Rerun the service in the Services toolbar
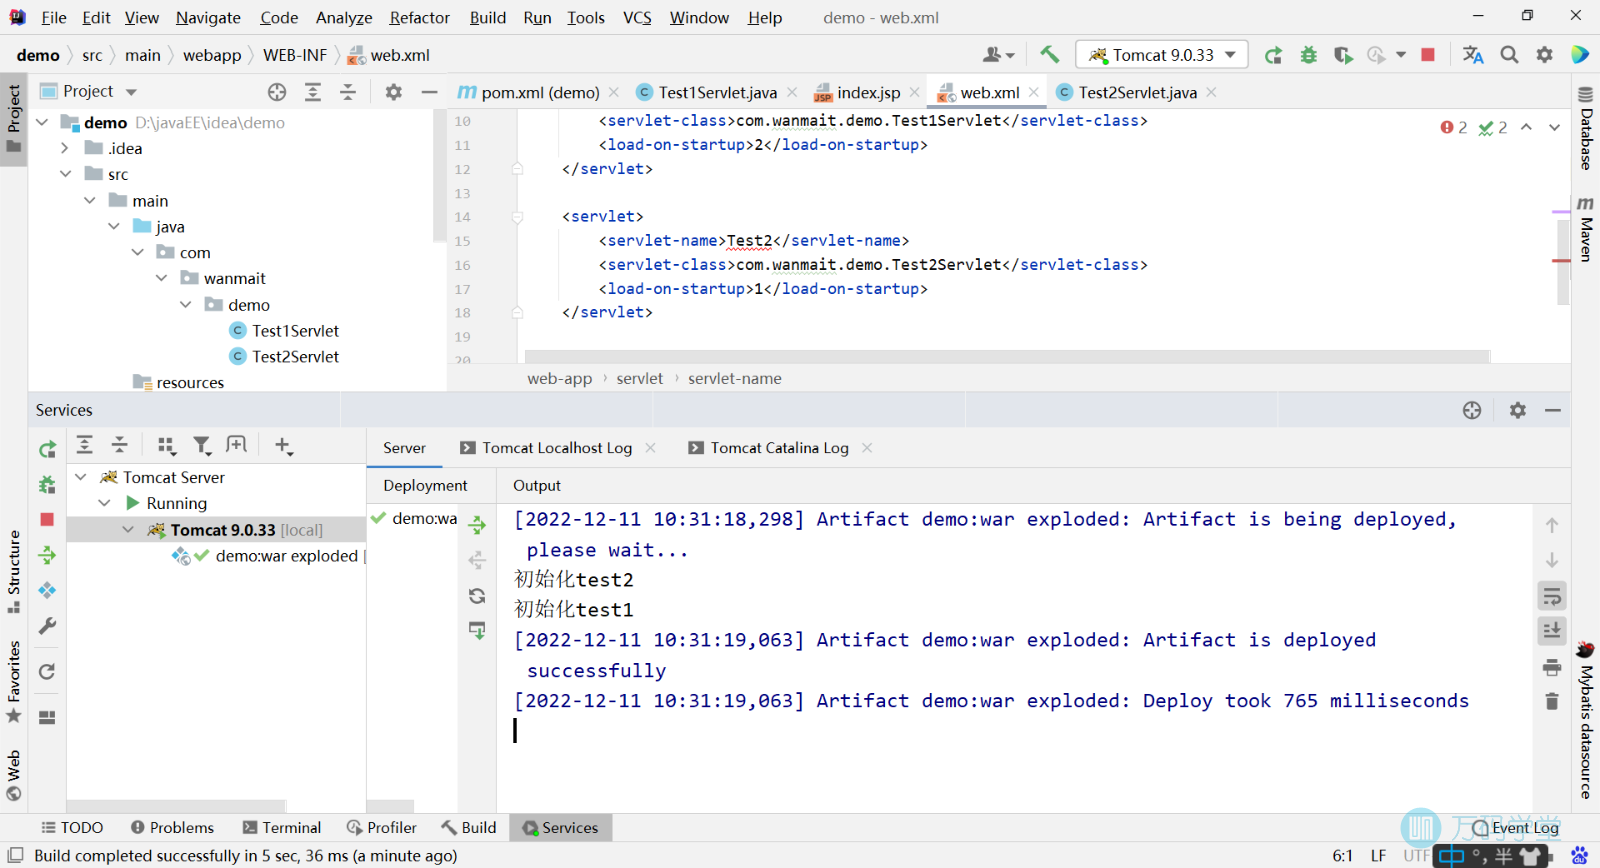Screen dimensions: 1600x868 (47, 450)
